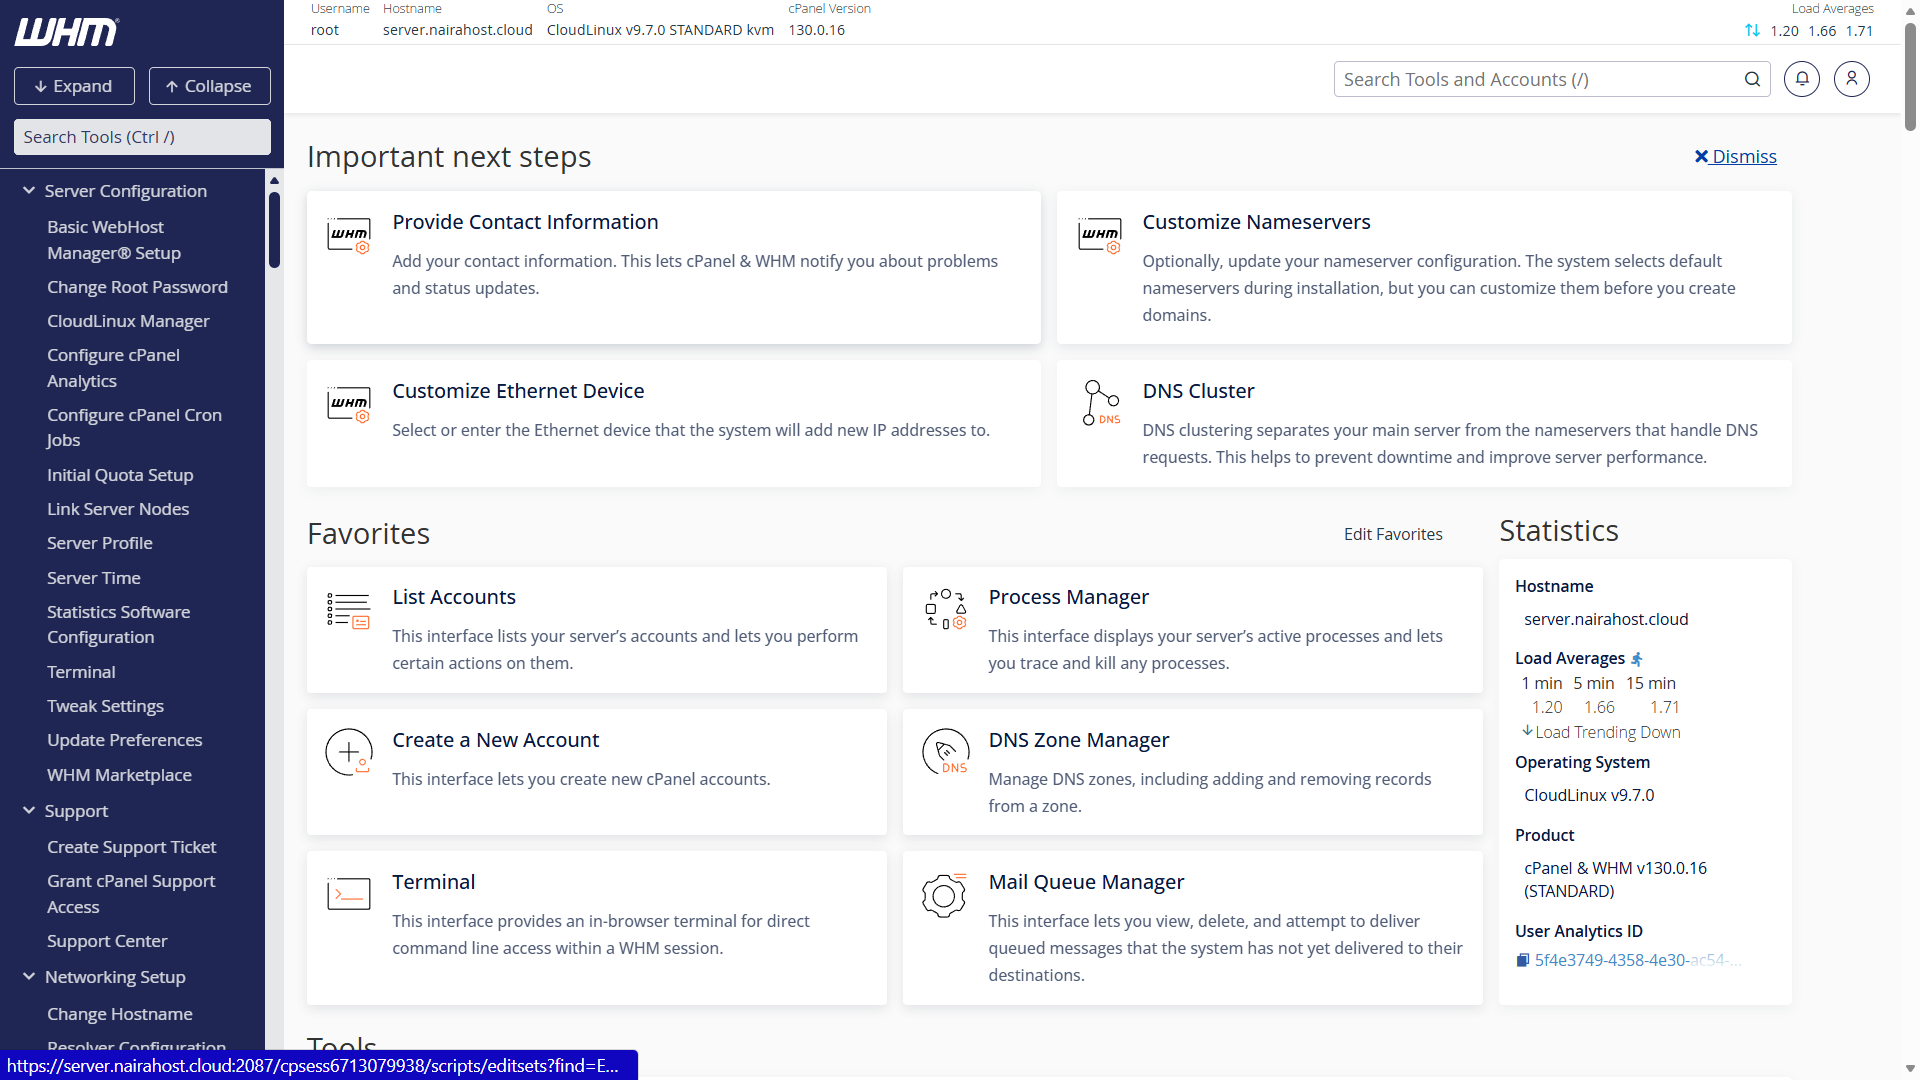1920x1080 pixels.
Task: Open the List Accounts favorite
Action: pos(454,597)
